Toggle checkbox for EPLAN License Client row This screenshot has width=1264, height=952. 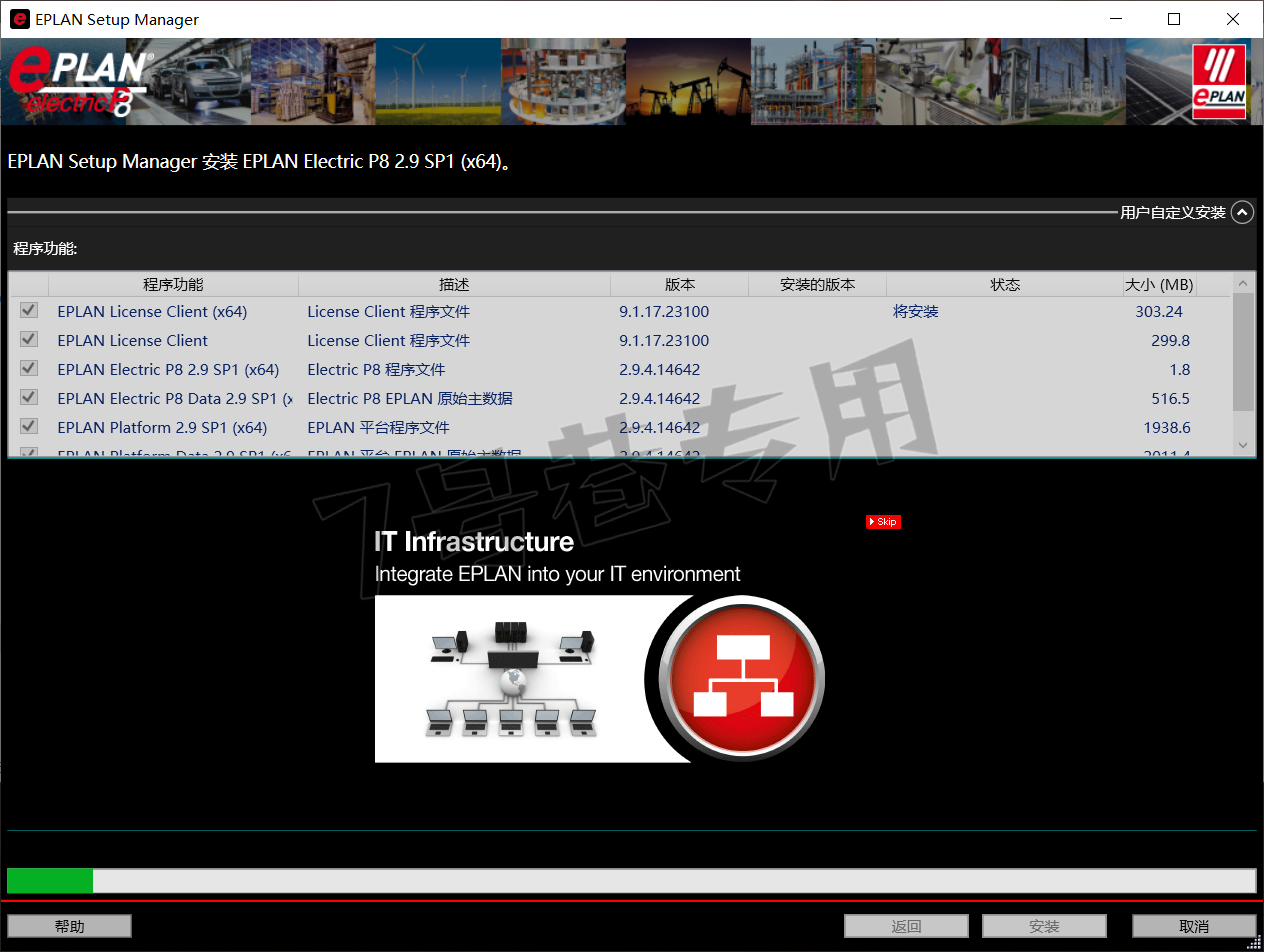(29, 340)
